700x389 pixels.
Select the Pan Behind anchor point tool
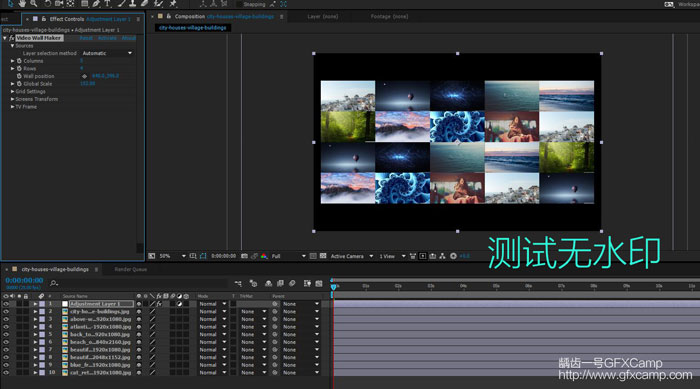click(70, 4)
